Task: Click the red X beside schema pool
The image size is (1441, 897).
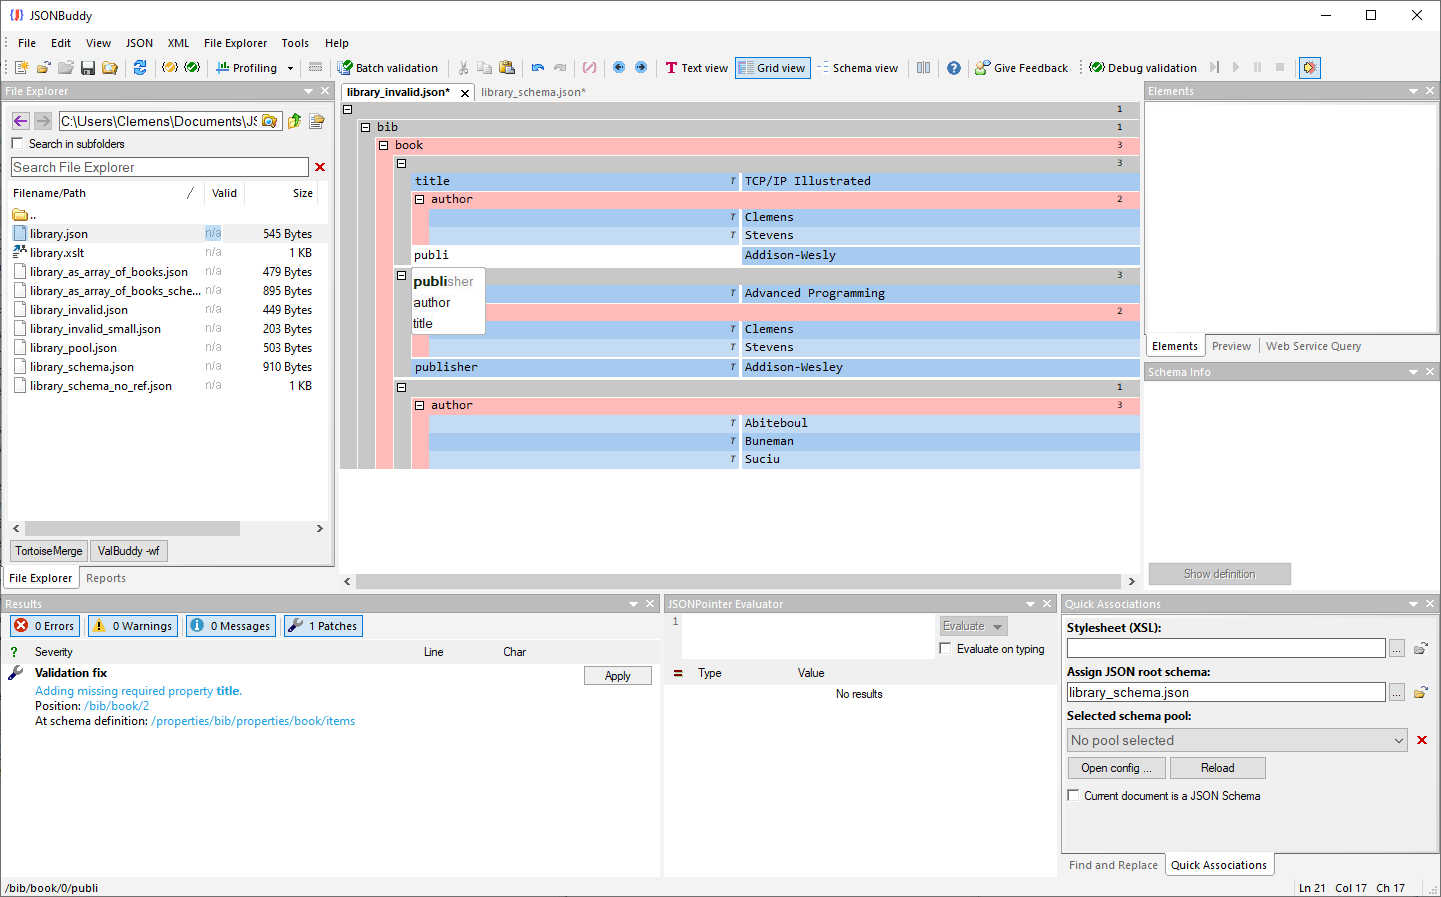Action: tap(1422, 740)
